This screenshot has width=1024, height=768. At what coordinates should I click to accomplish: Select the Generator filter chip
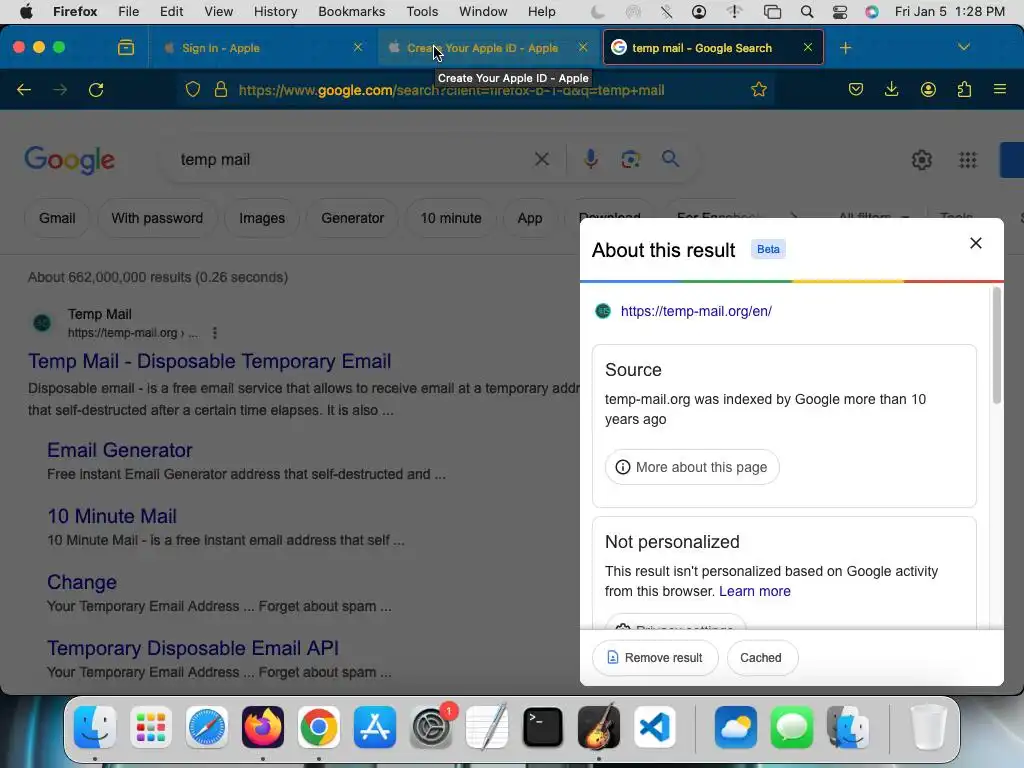tap(353, 218)
